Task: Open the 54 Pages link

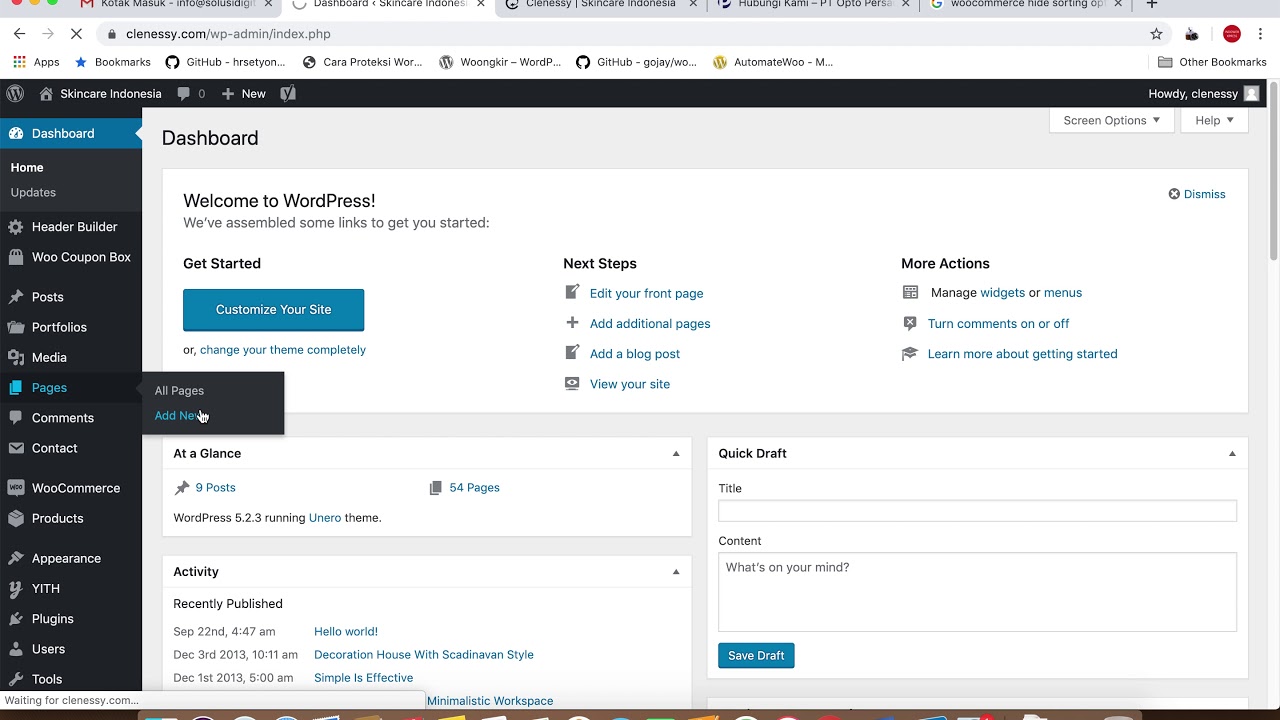Action: click(474, 488)
